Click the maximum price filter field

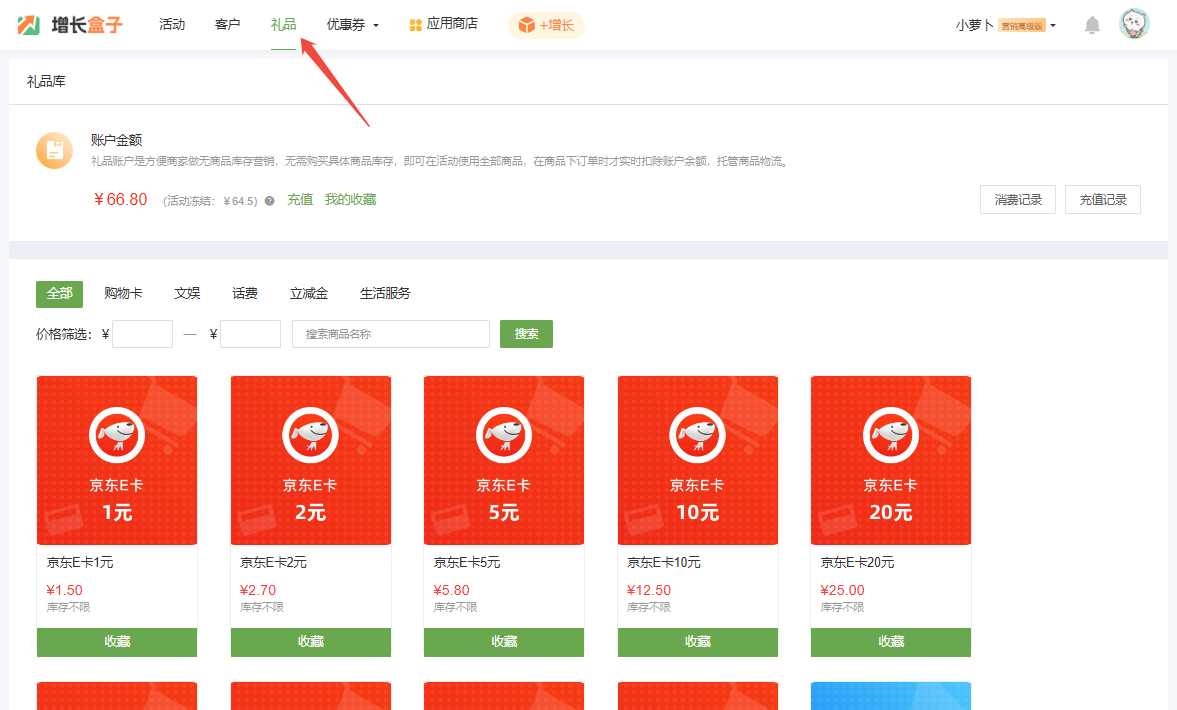tap(251, 334)
